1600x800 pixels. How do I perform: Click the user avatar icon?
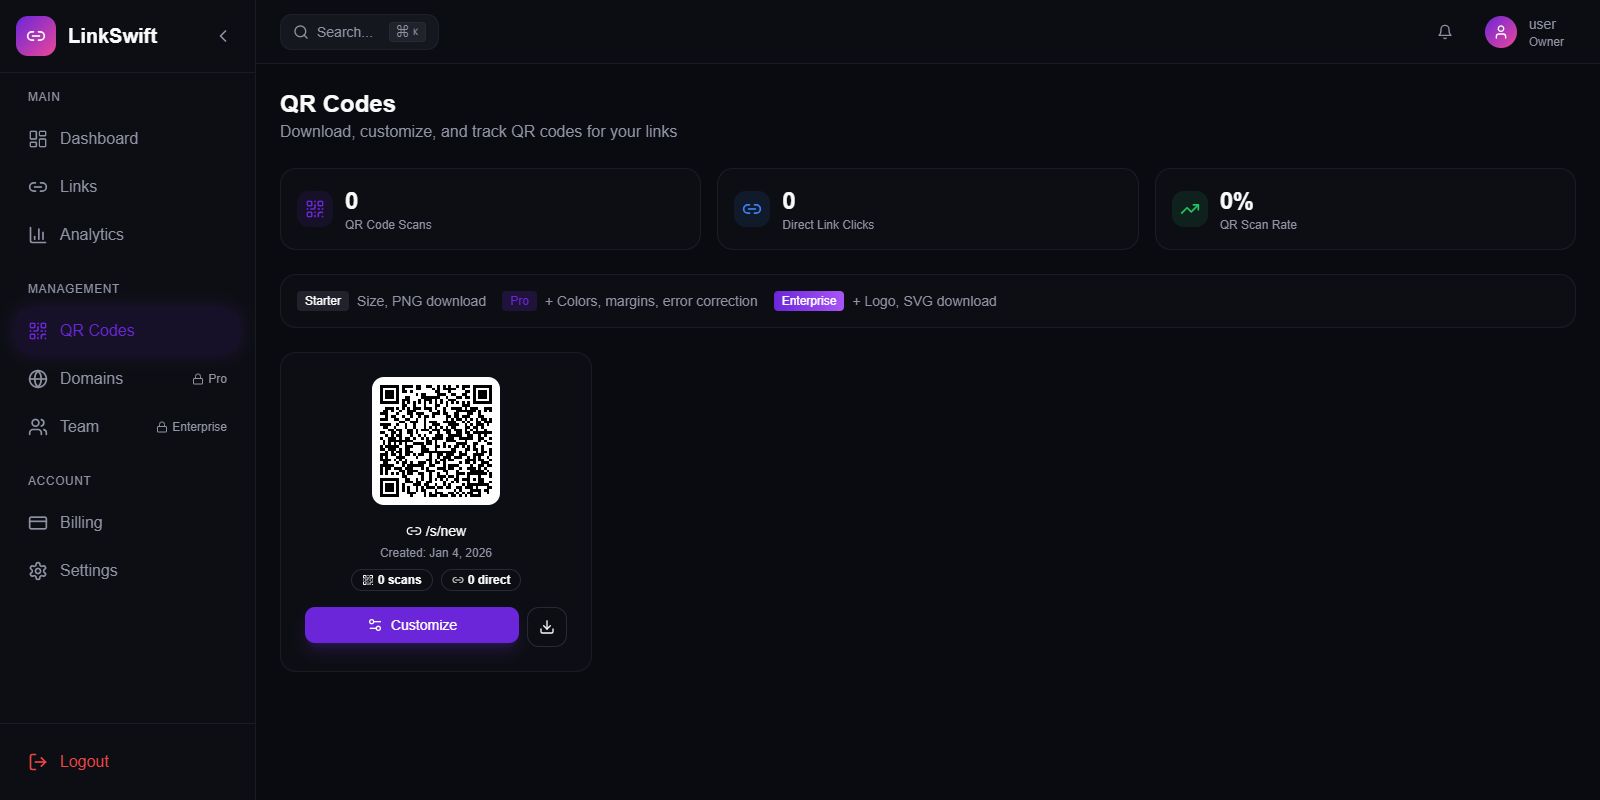click(x=1500, y=32)
